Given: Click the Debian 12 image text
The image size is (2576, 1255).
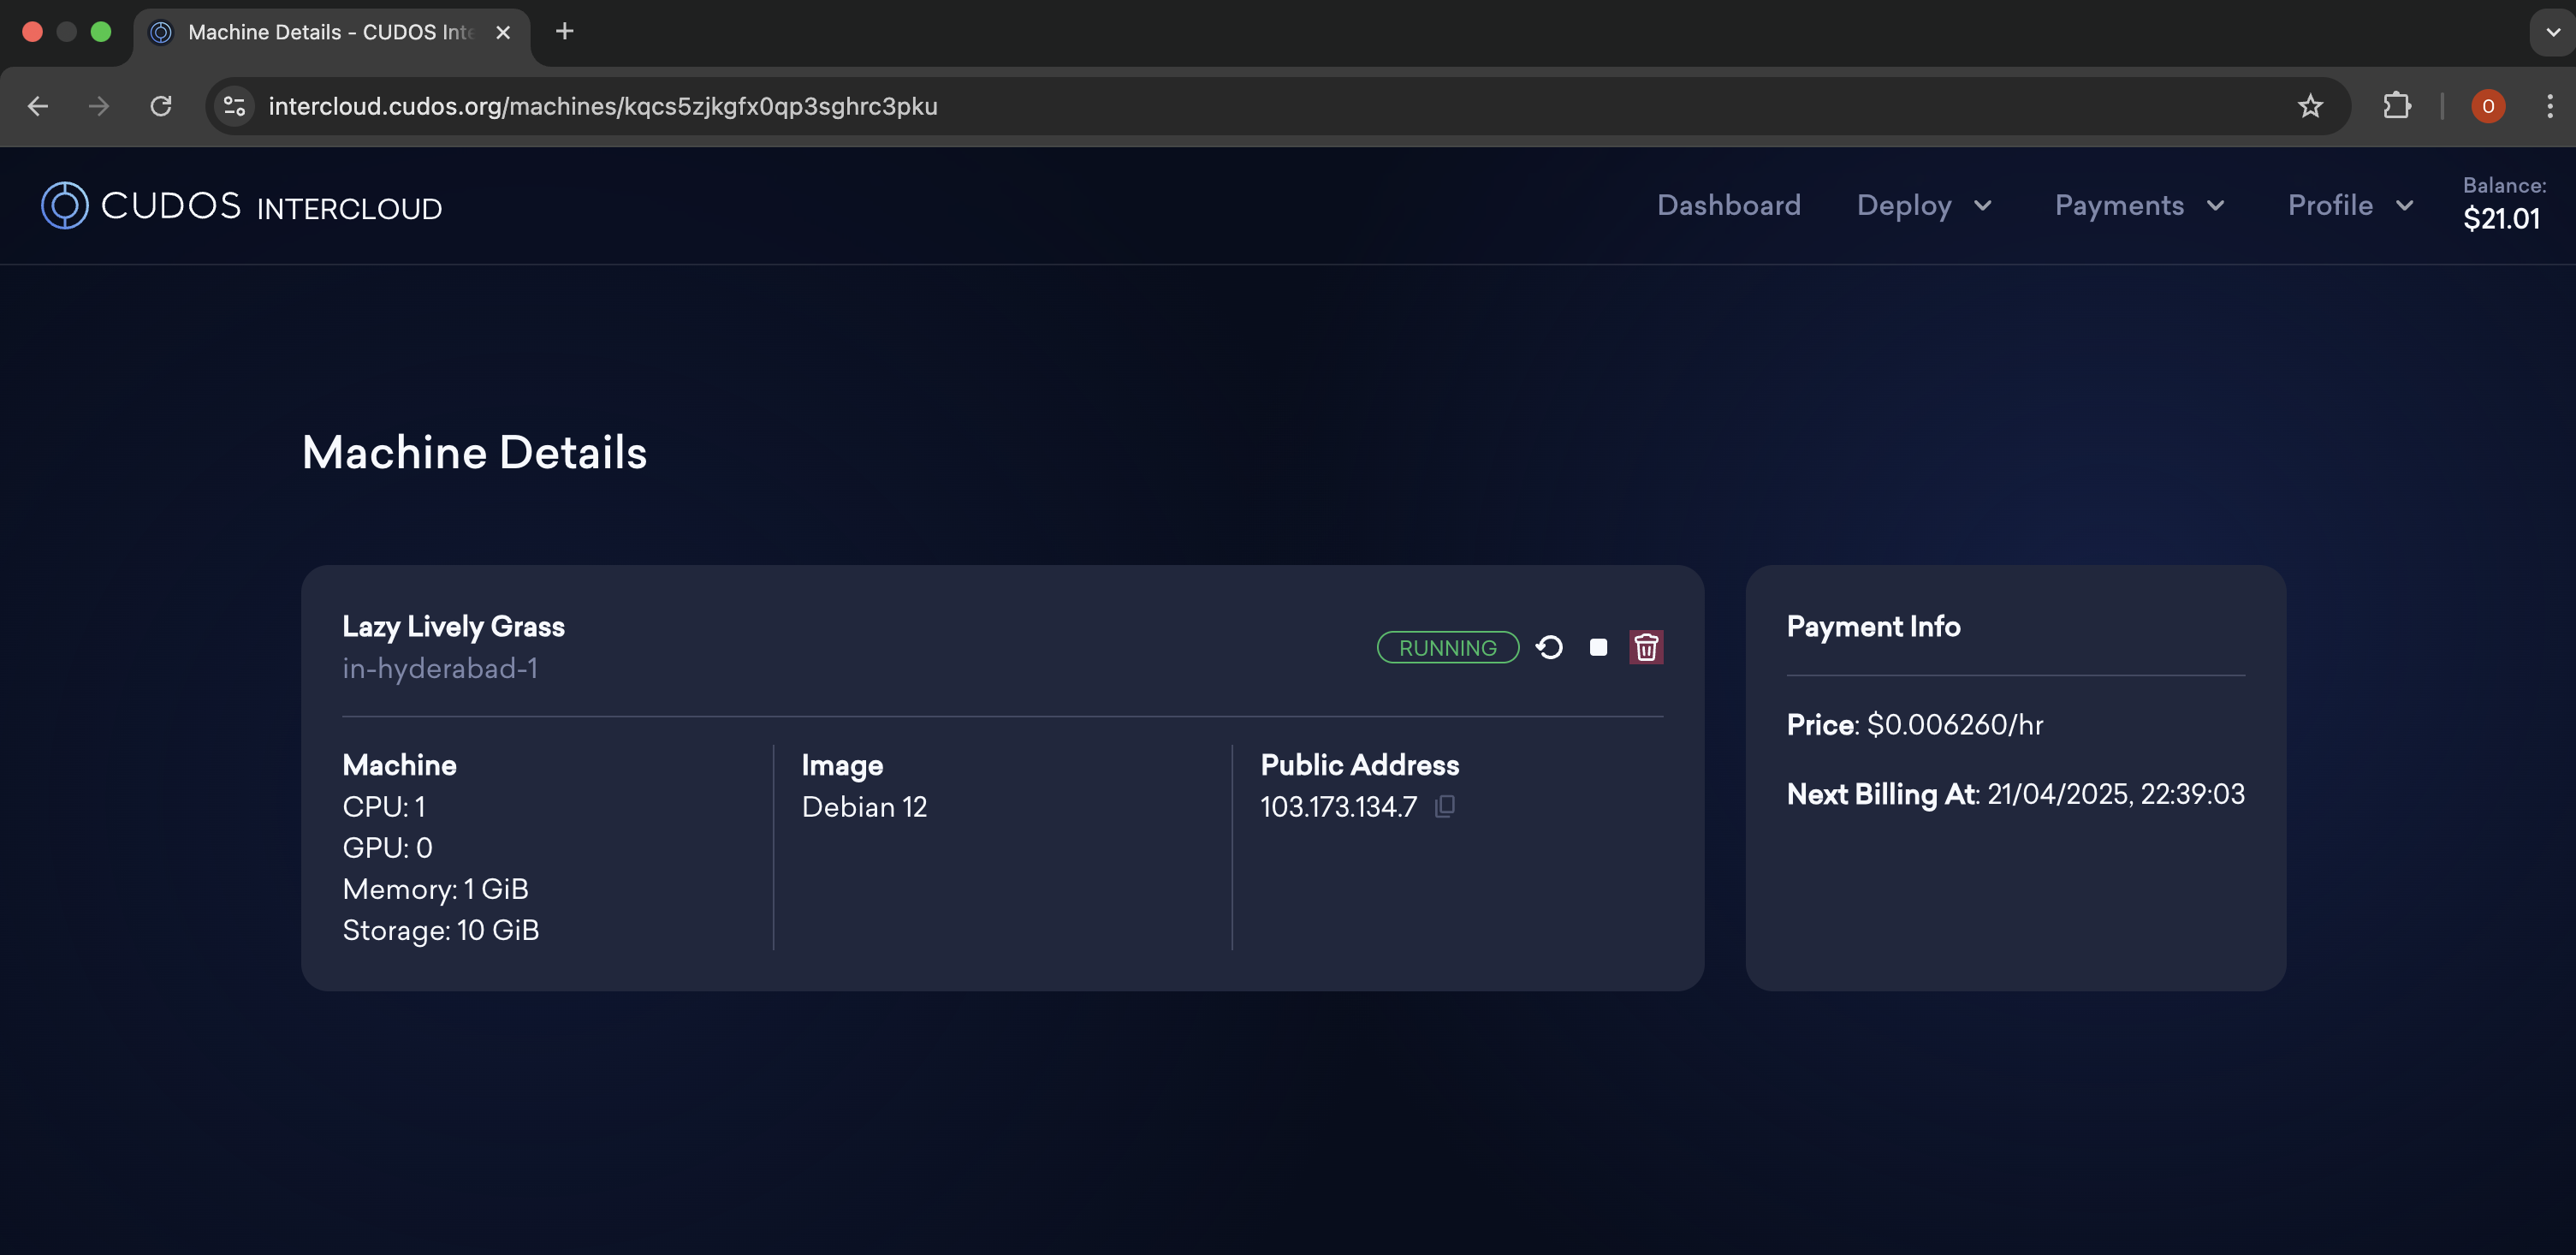Looking at the screenshot, I should 864,807.
